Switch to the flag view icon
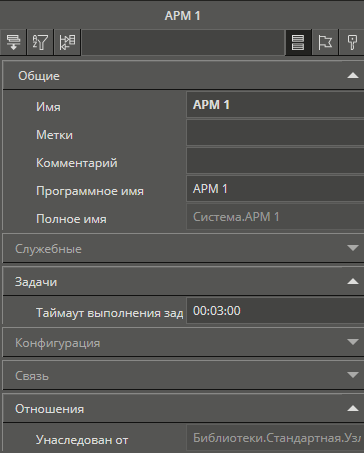The height and width of the screenshot is (453, 364). pos(325,42)
